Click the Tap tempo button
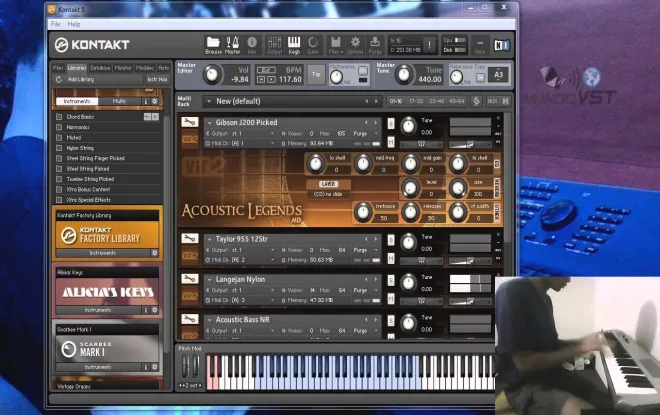This screenshot has width=660, height=415. [316, 74]
